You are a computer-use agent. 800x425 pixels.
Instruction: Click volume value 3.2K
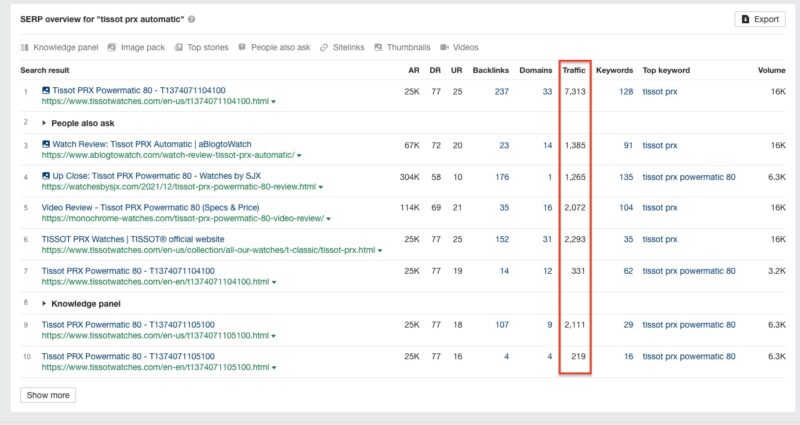tap(777, 271)
